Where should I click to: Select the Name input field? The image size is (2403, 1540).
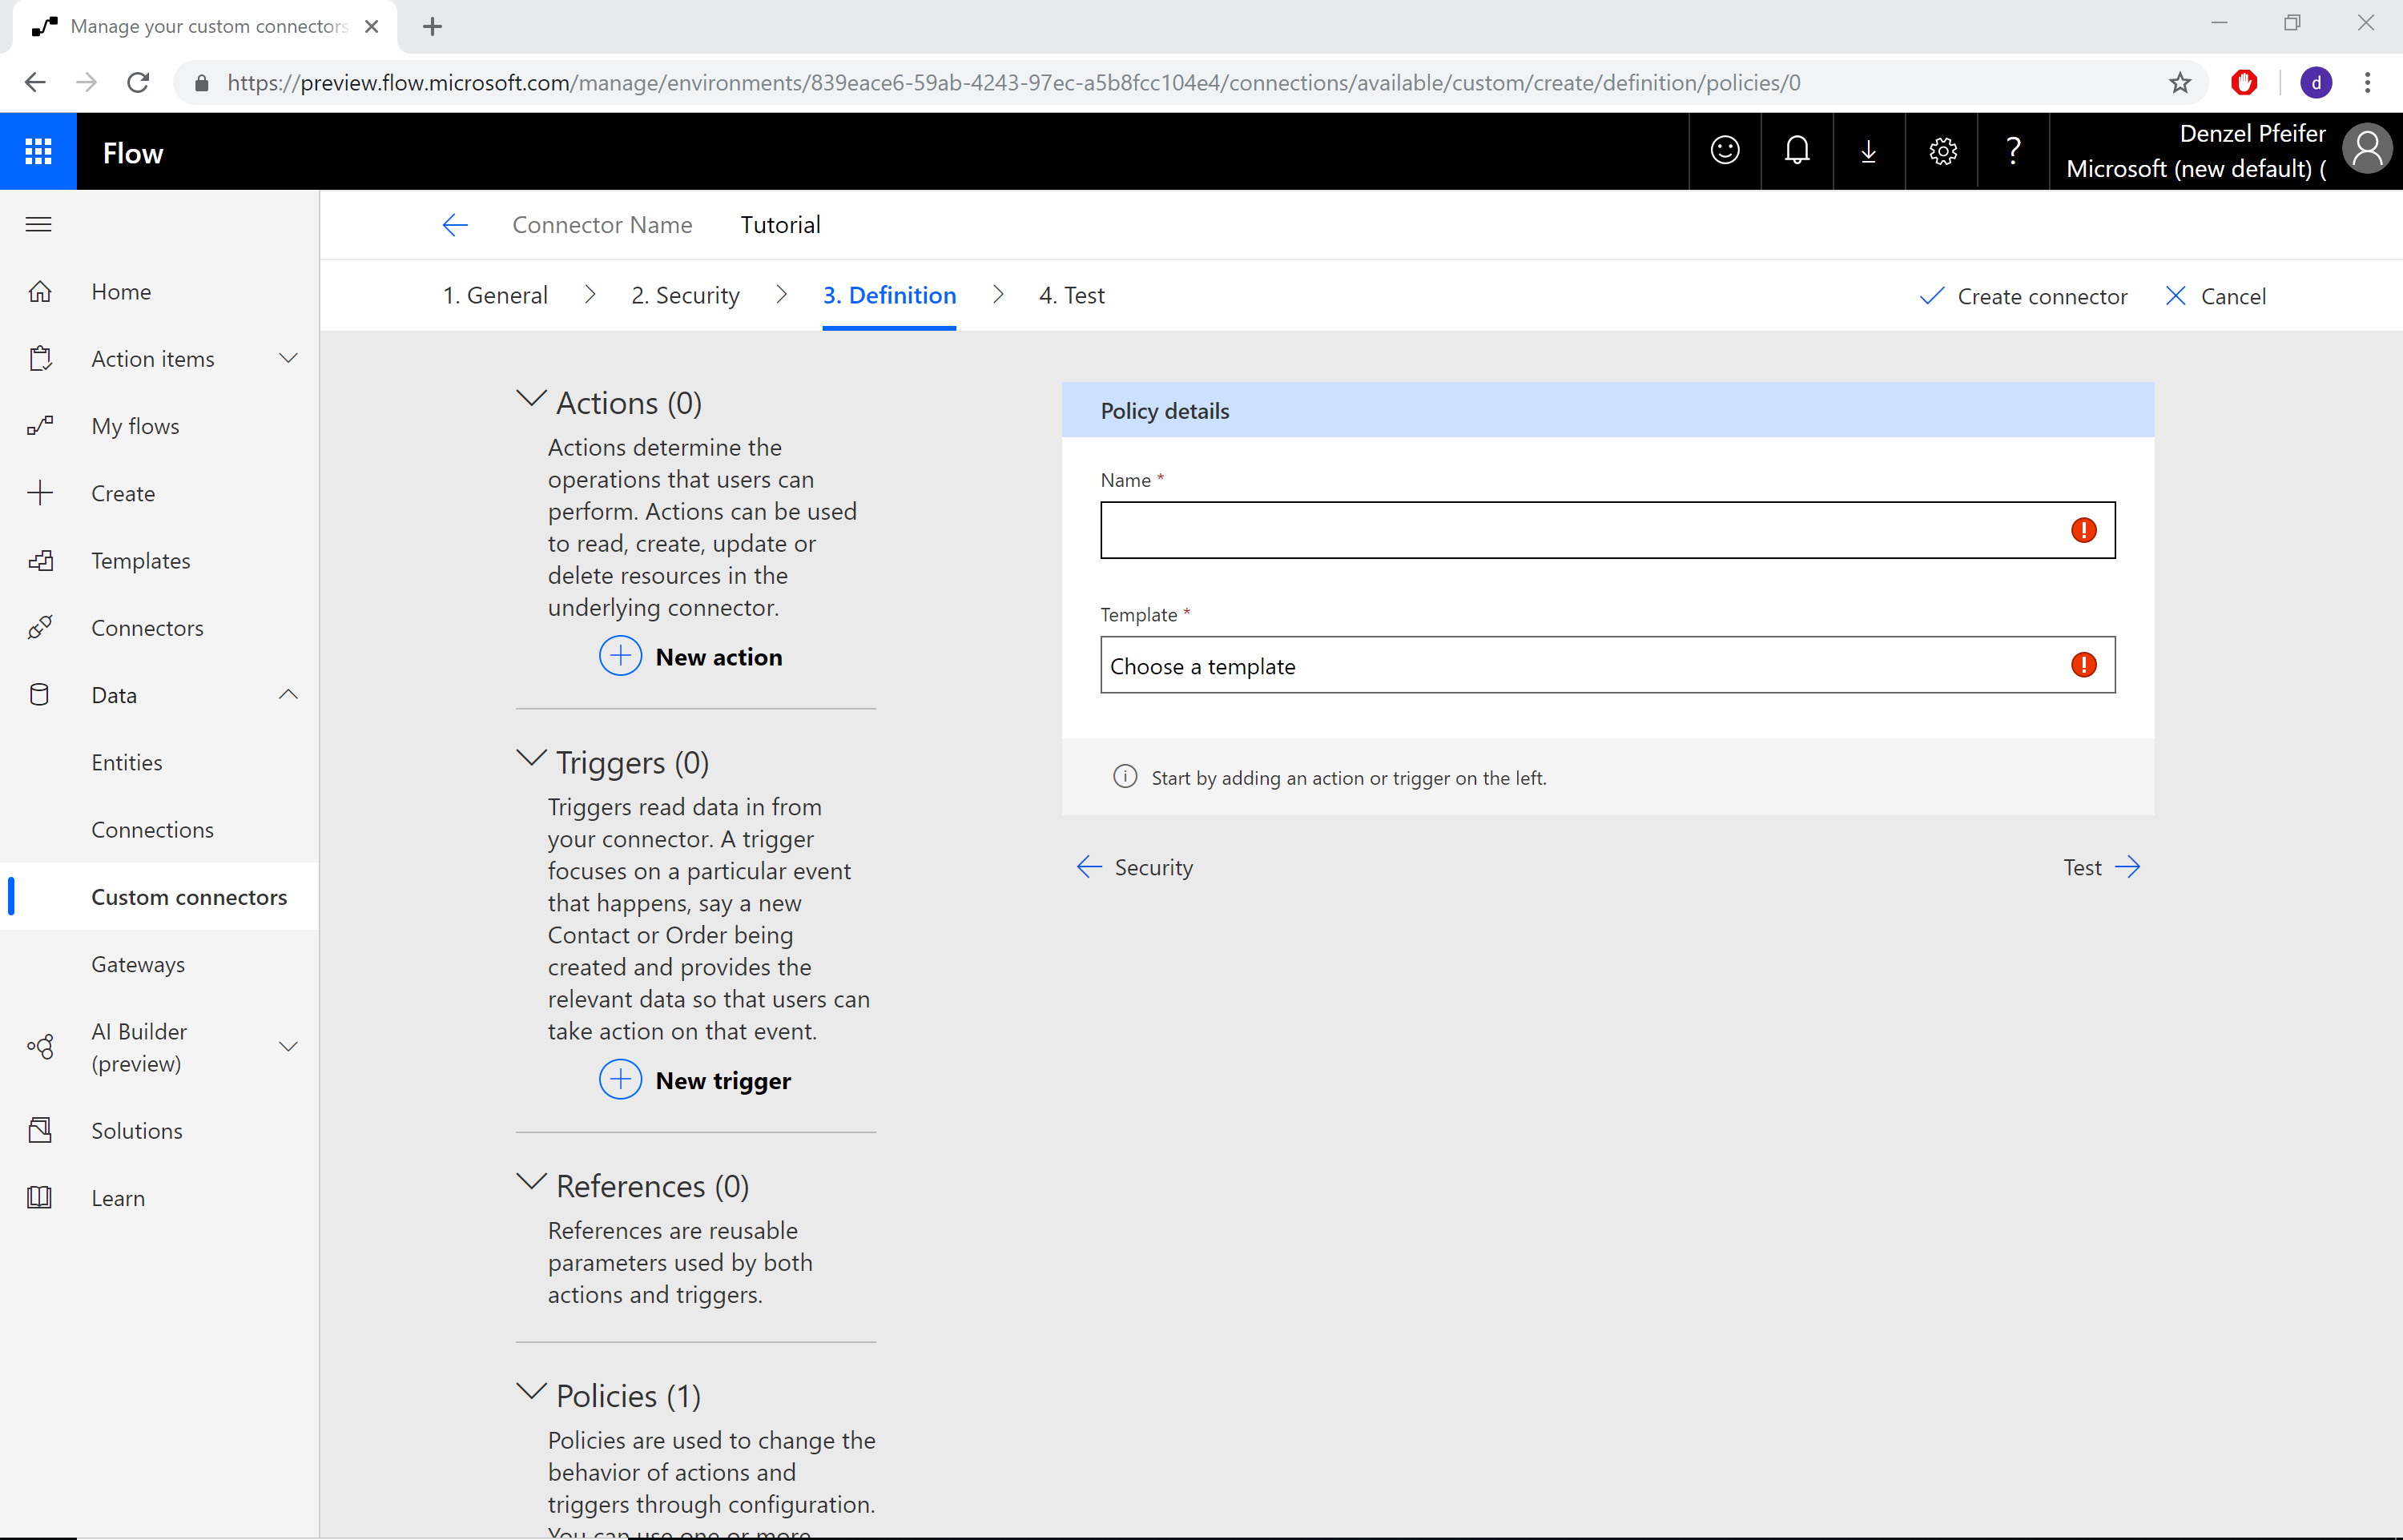[1606, 529]
